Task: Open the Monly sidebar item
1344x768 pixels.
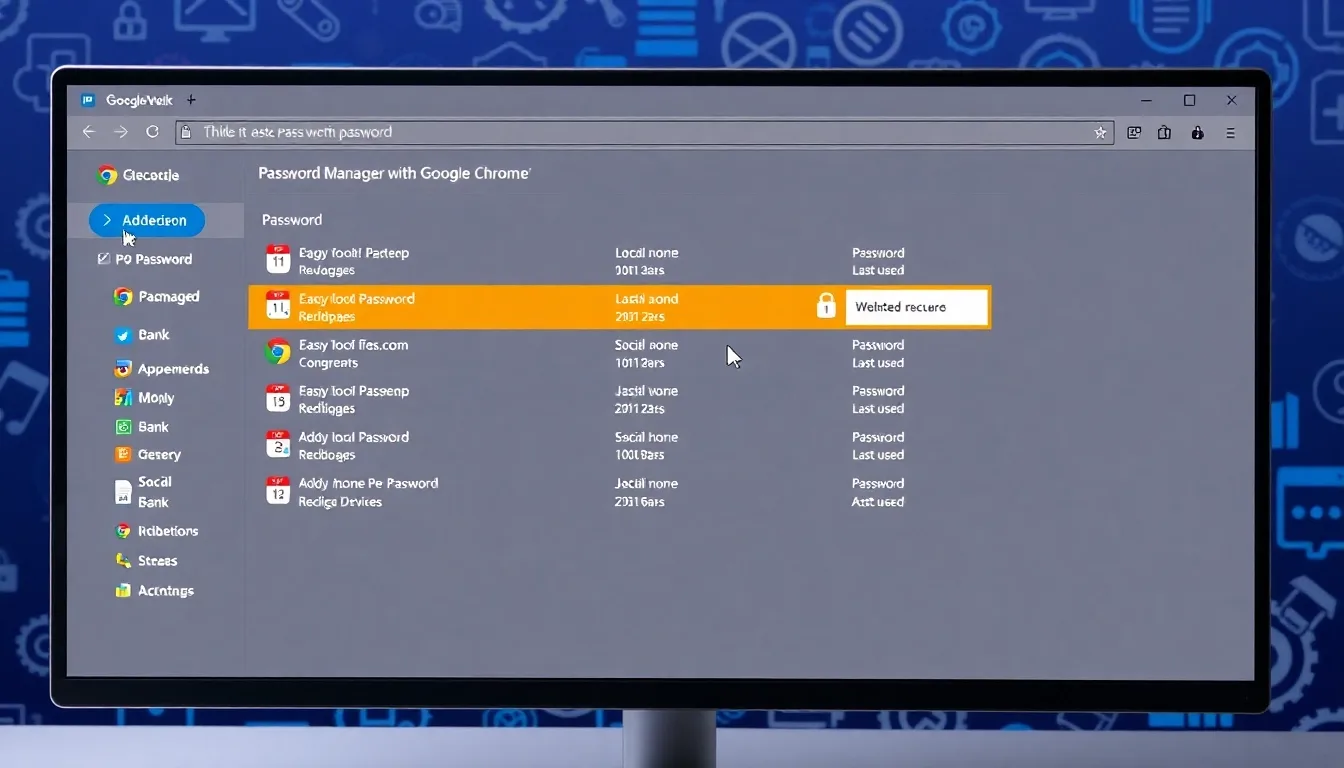Action: [145, 398]
